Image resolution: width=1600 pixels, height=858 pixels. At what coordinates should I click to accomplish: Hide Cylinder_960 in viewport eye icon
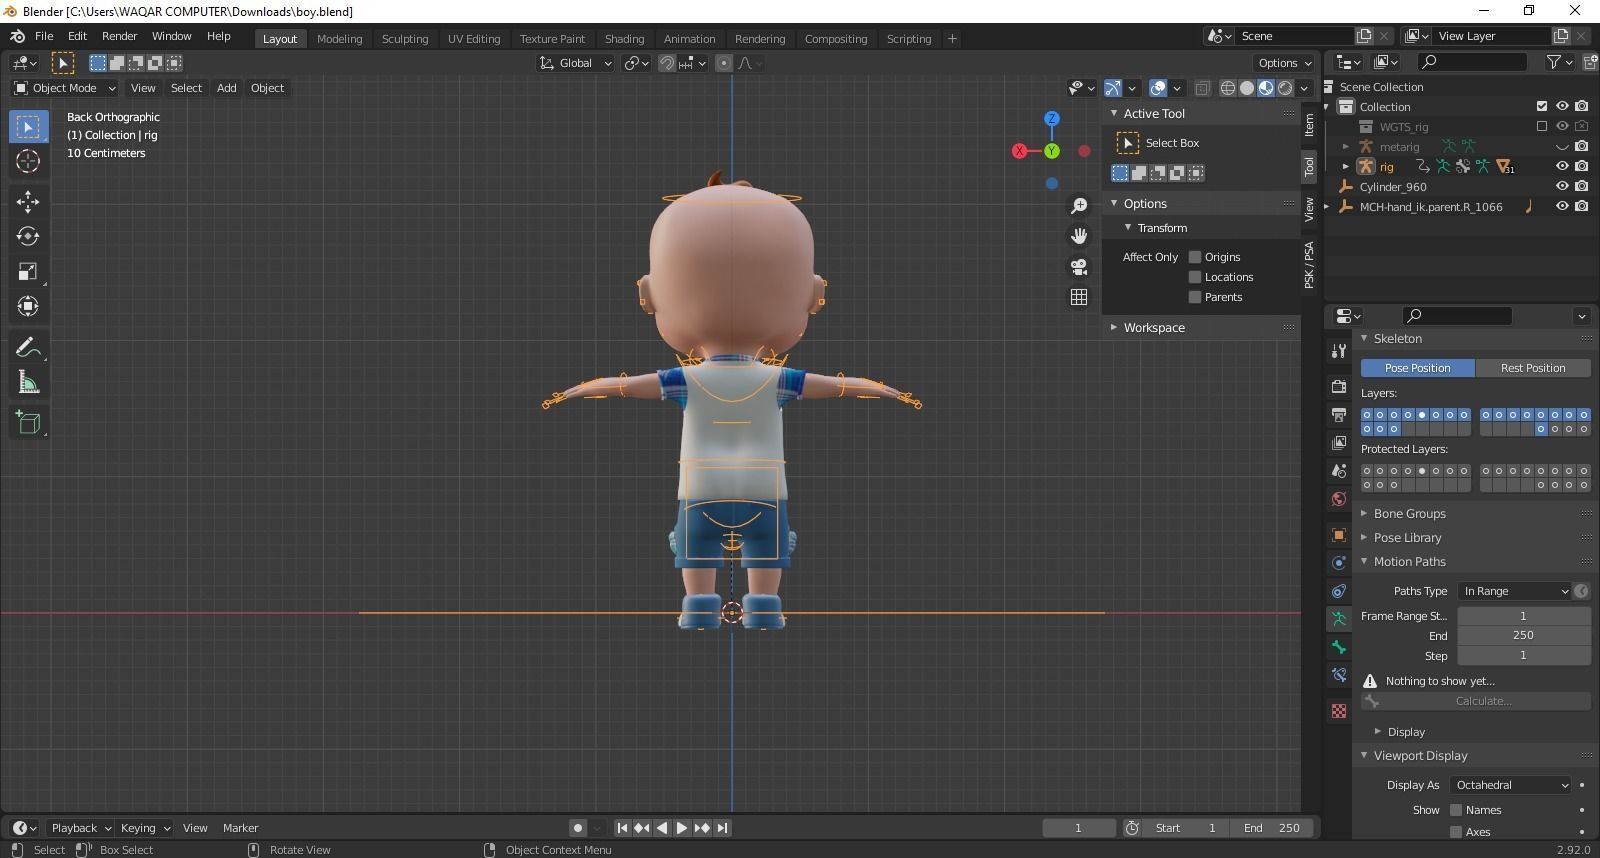pyautogui.click(x=1562, y=187)
